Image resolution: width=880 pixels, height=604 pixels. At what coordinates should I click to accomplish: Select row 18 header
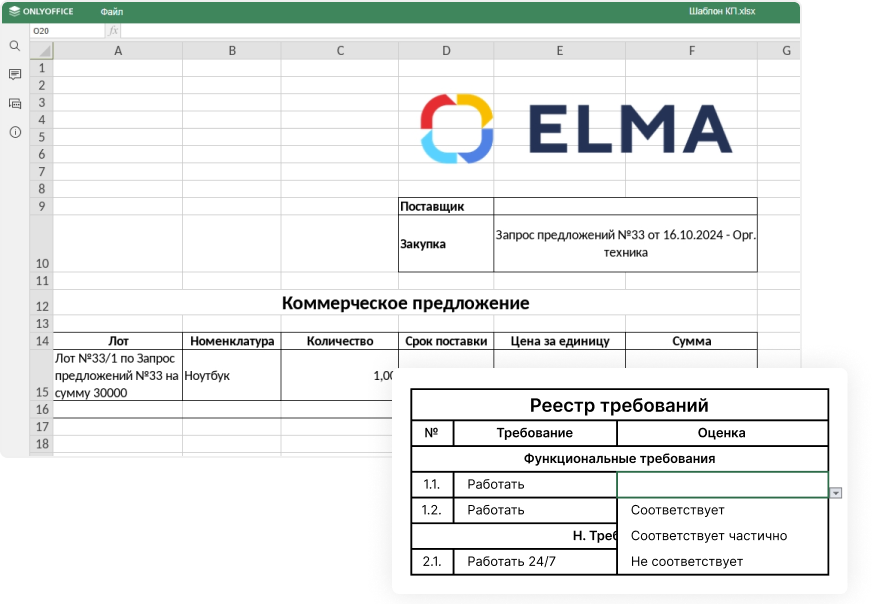(42, 443)
